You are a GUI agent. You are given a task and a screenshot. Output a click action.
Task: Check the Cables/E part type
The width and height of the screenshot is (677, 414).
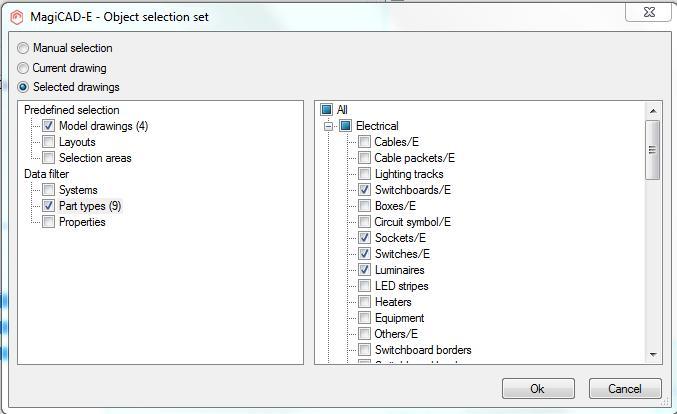point(364,142)
